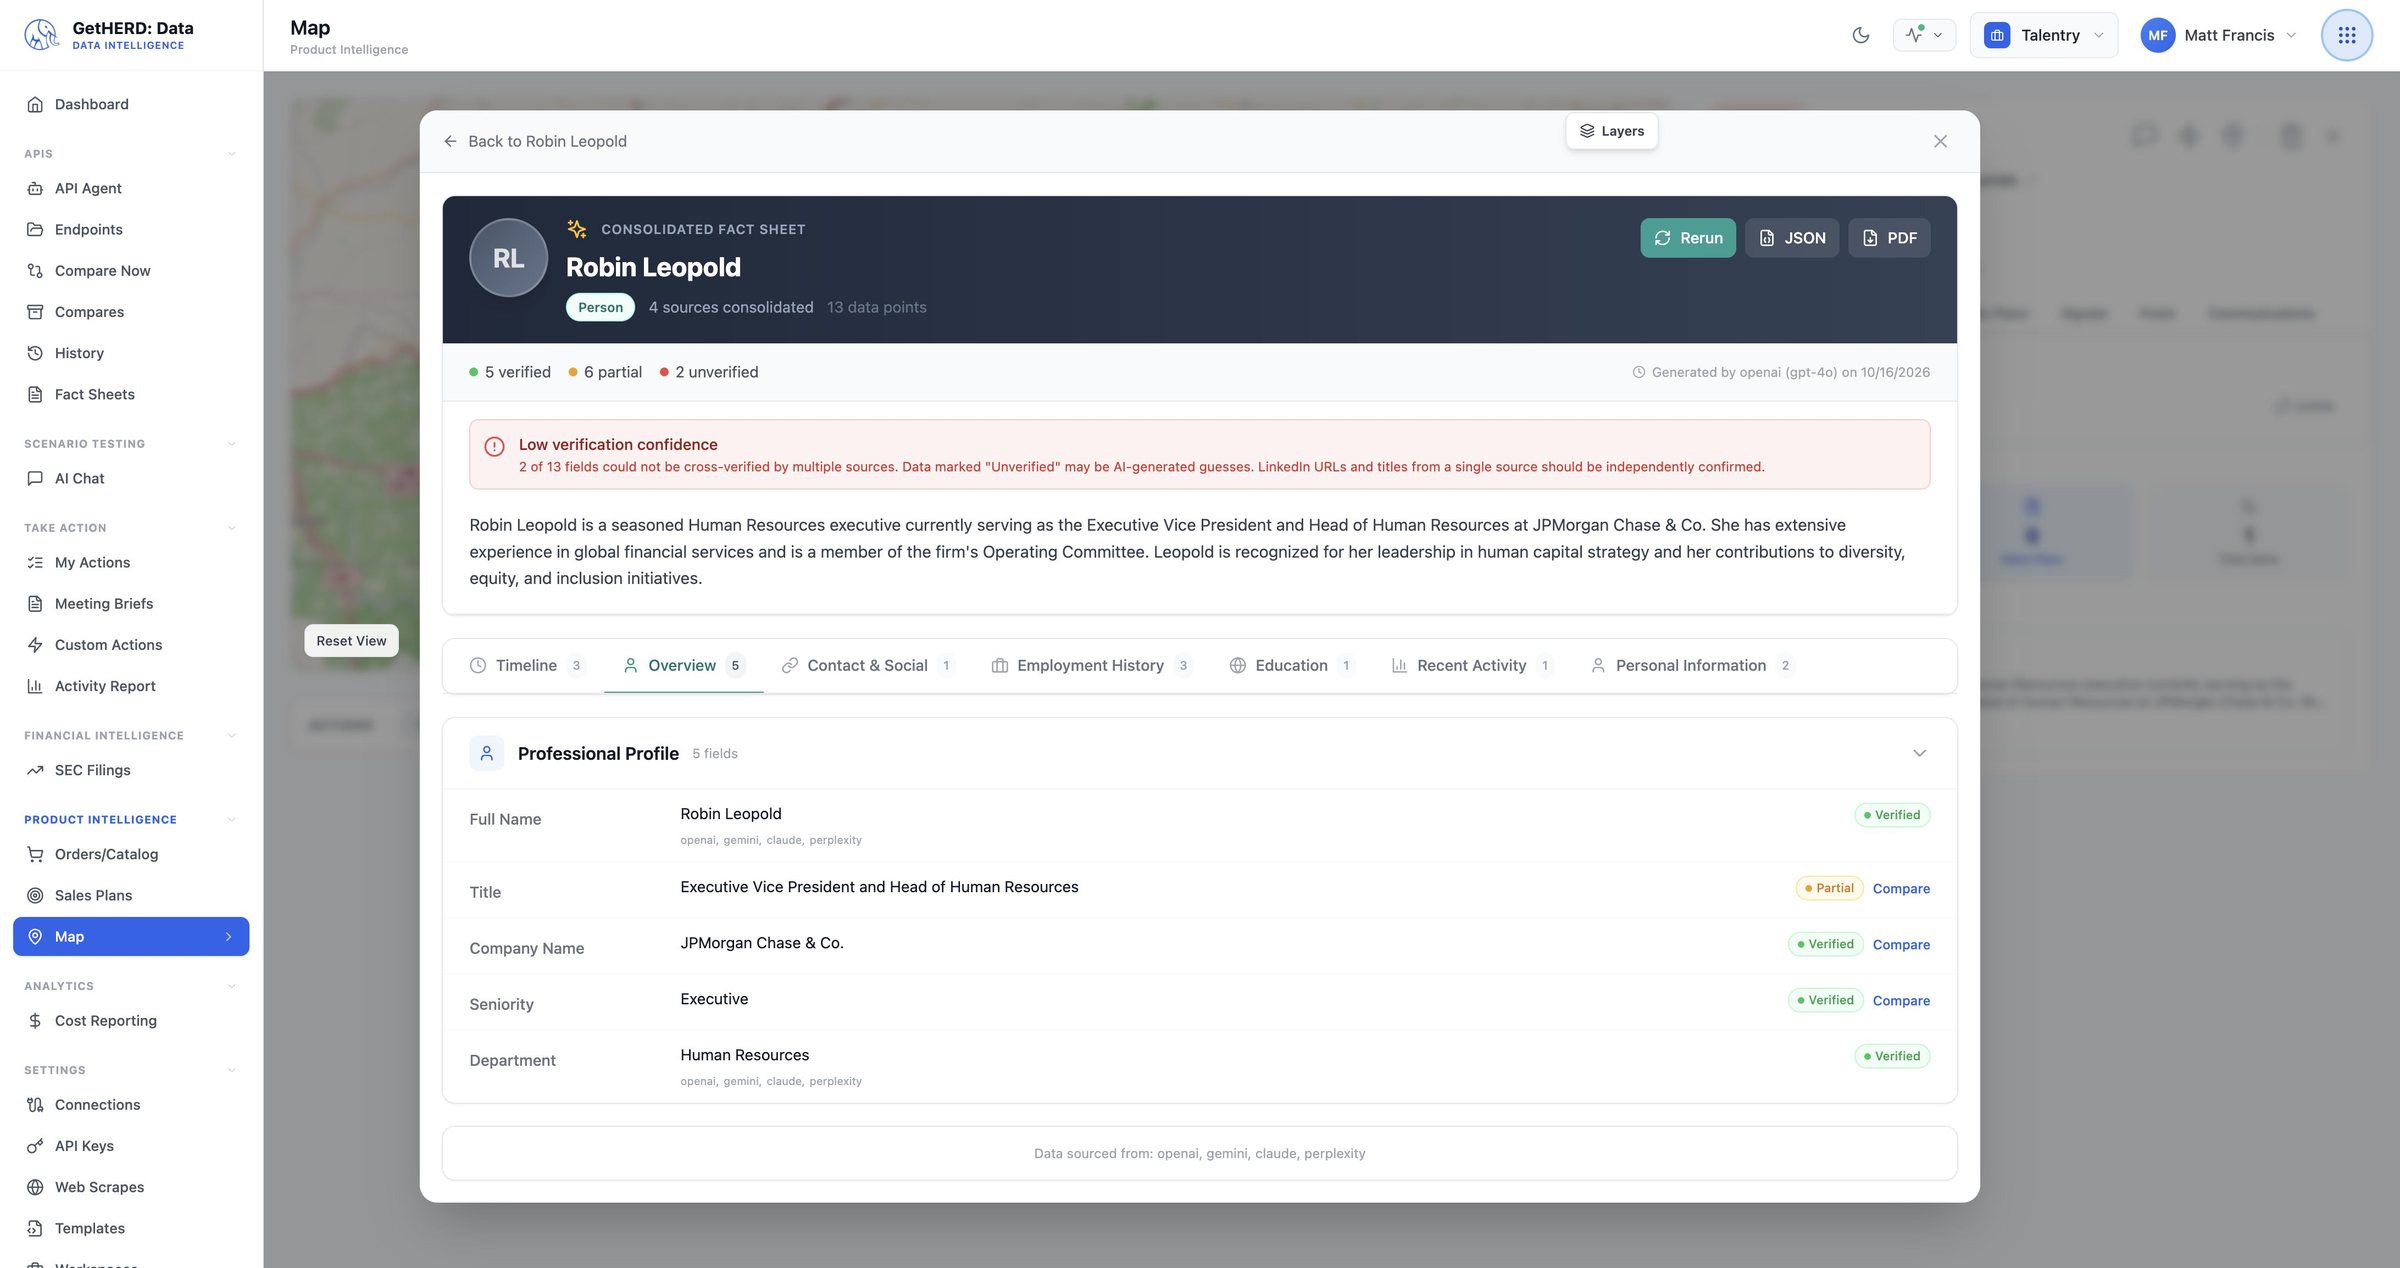Switch to Contact & Social tab
Image resolution: width=2400 pixels, height=1268 pixels.
867,665
